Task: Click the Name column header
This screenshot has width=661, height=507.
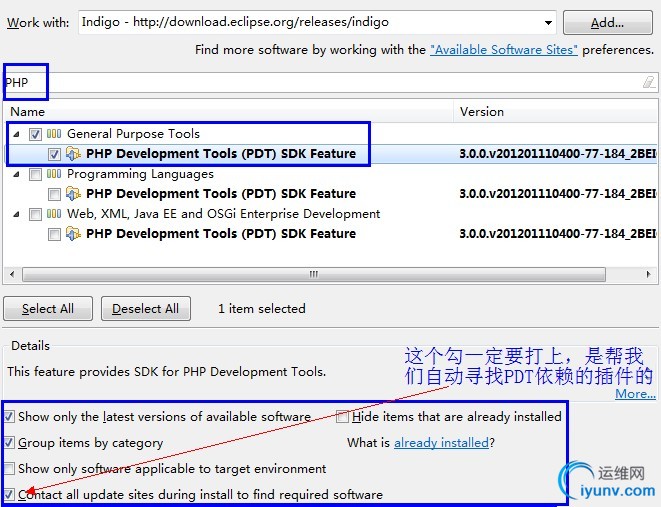Action: tap(228, 112)
